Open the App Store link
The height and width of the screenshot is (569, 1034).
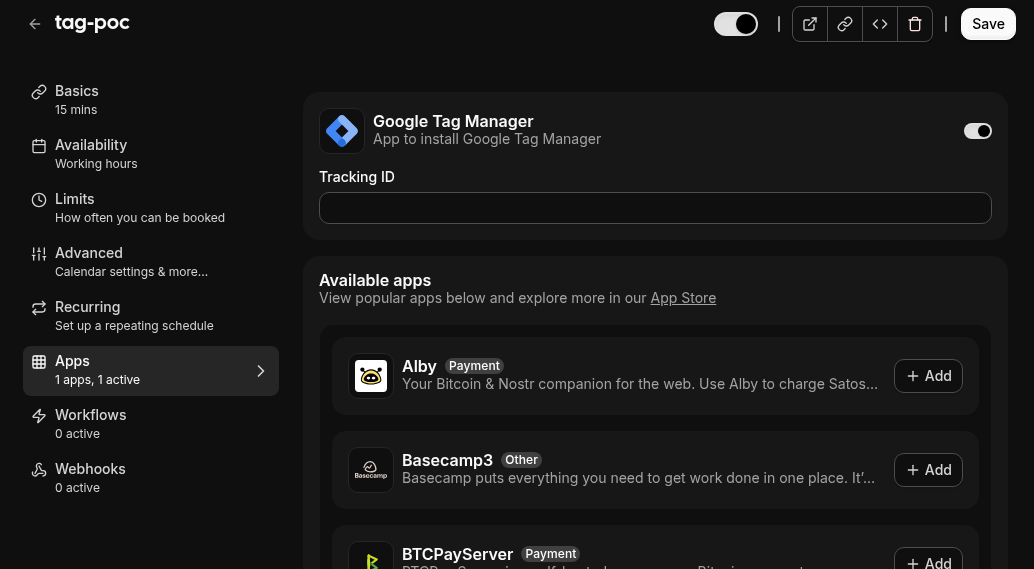click(683, 298)
